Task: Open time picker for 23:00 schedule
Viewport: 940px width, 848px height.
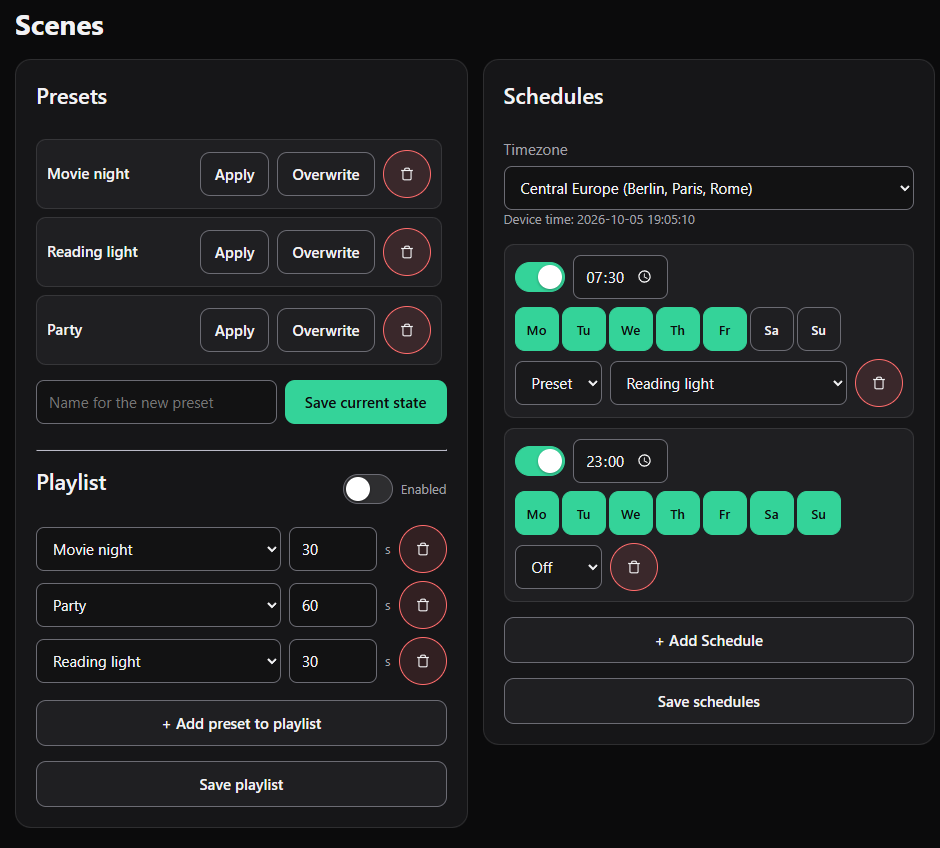Action: (644, 461)
